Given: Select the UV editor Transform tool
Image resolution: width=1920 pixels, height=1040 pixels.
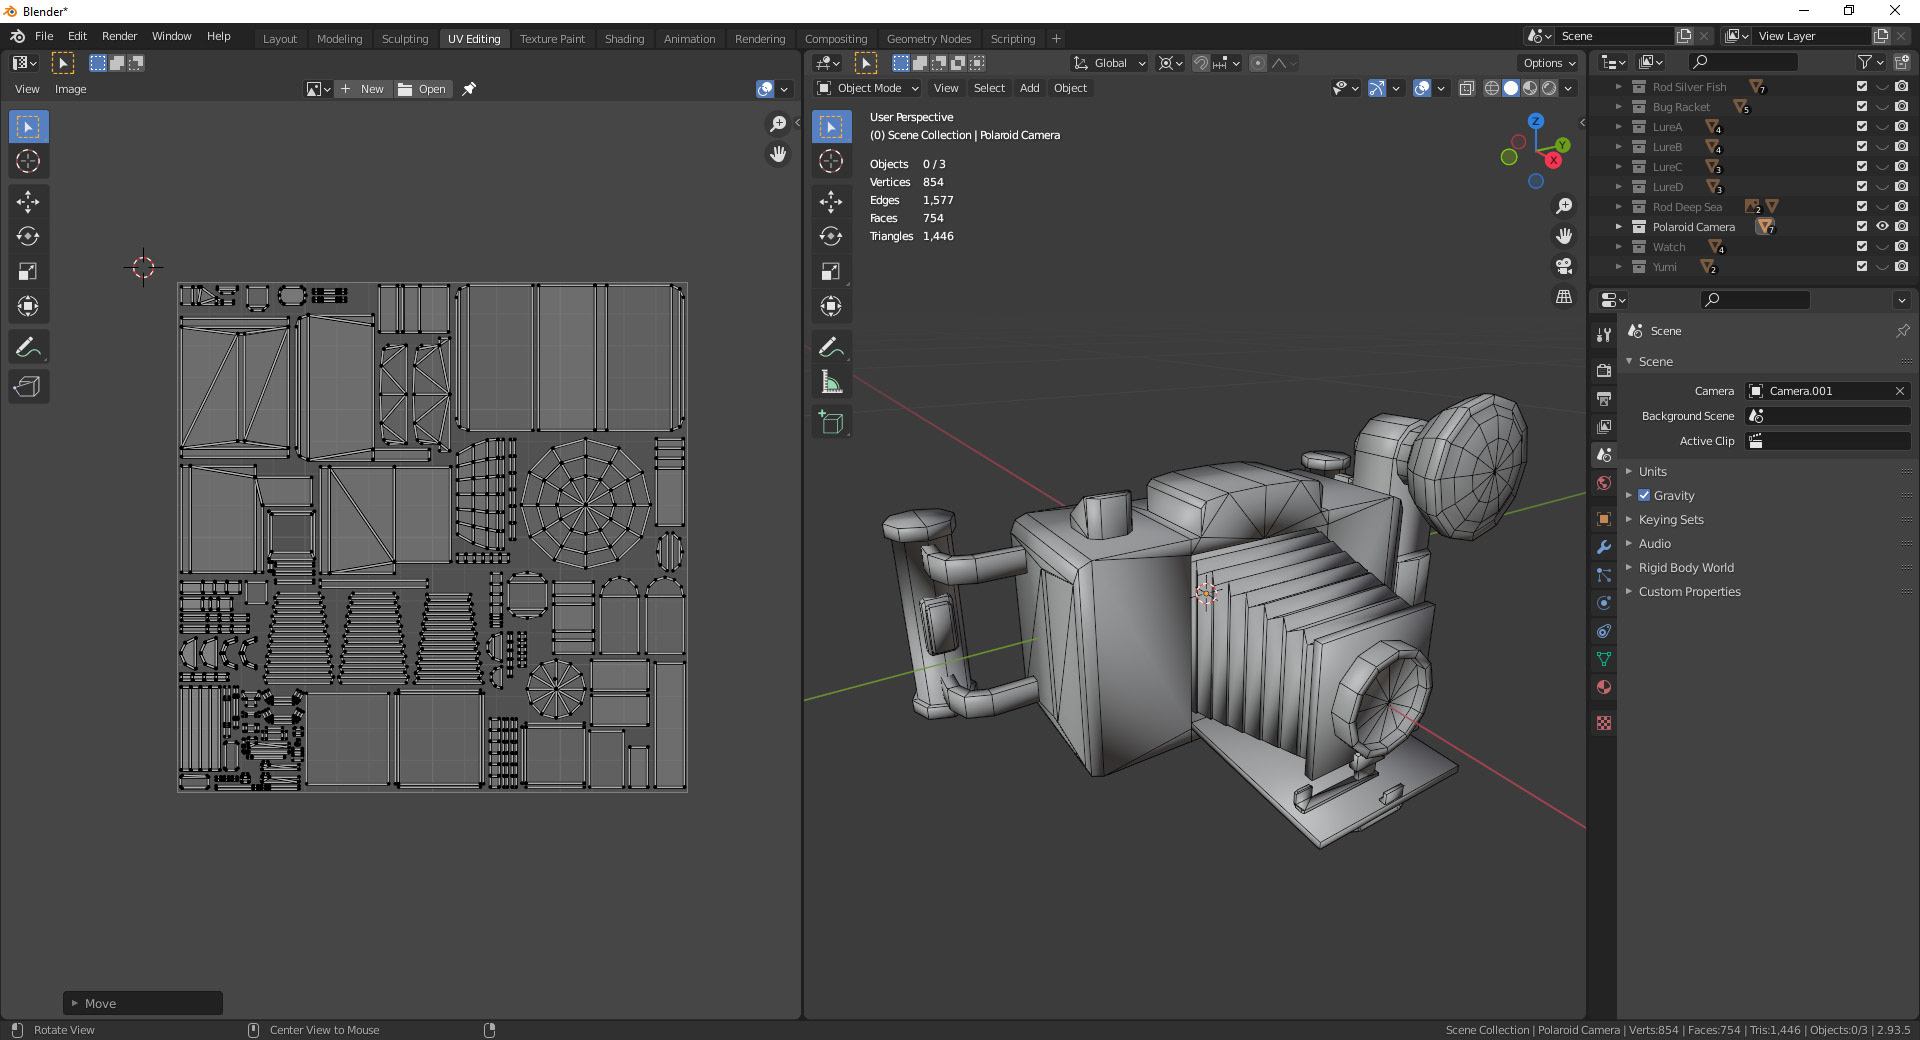Looking at the screenshot, I should coord(28,306).
